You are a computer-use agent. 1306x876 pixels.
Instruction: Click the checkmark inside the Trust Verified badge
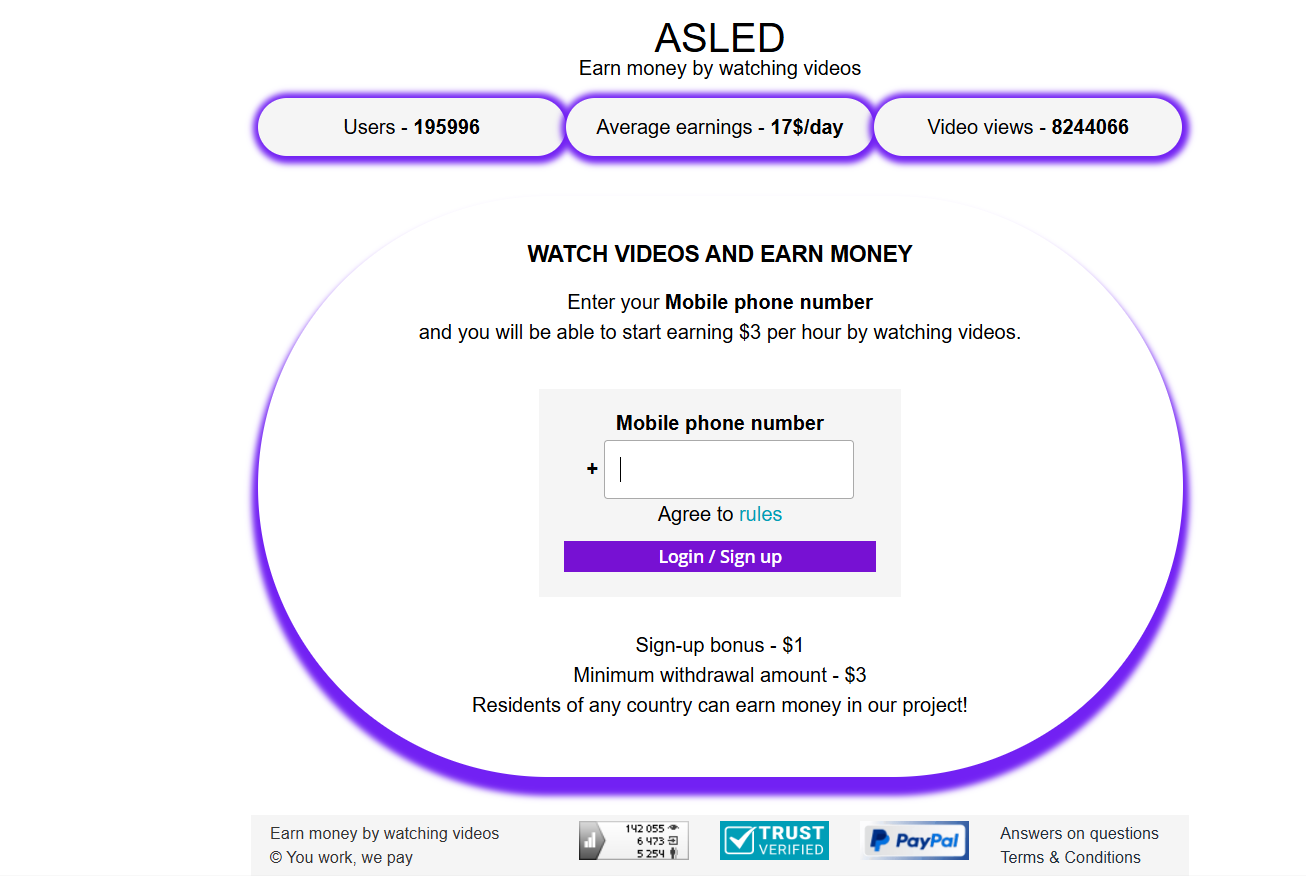tap(740, 840)
